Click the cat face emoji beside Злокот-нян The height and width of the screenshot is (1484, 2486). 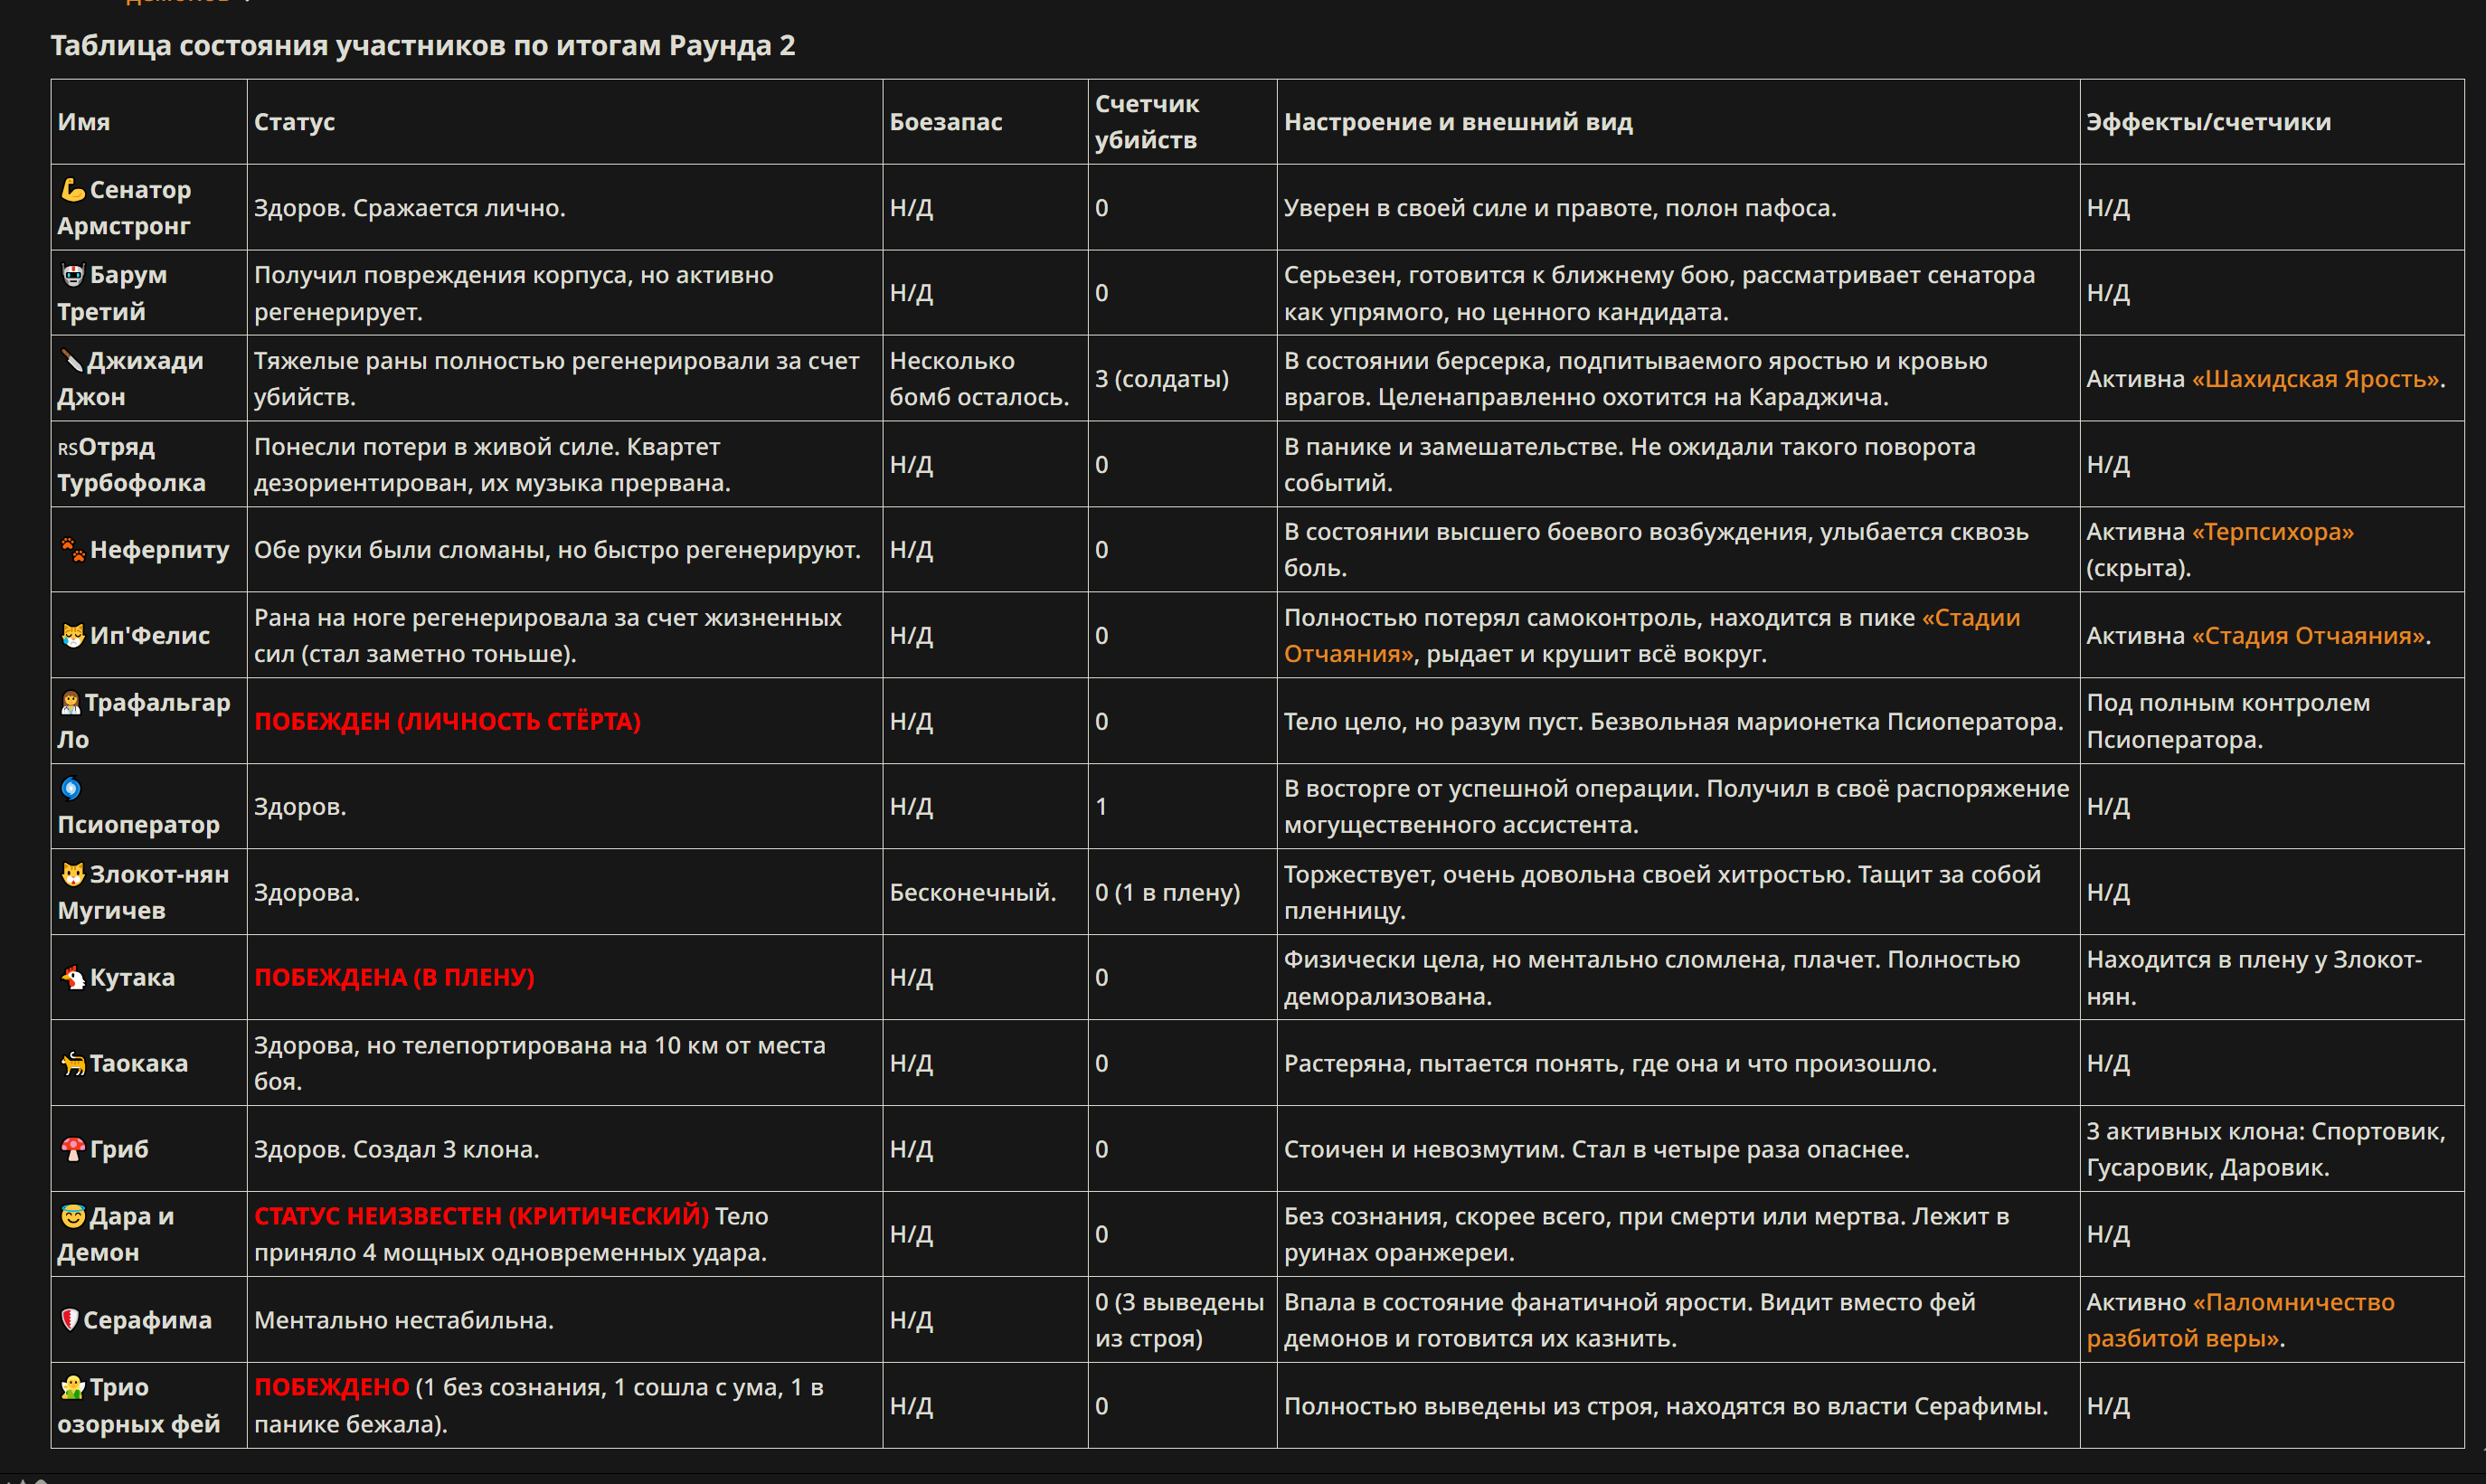click(x=72, y=874)
